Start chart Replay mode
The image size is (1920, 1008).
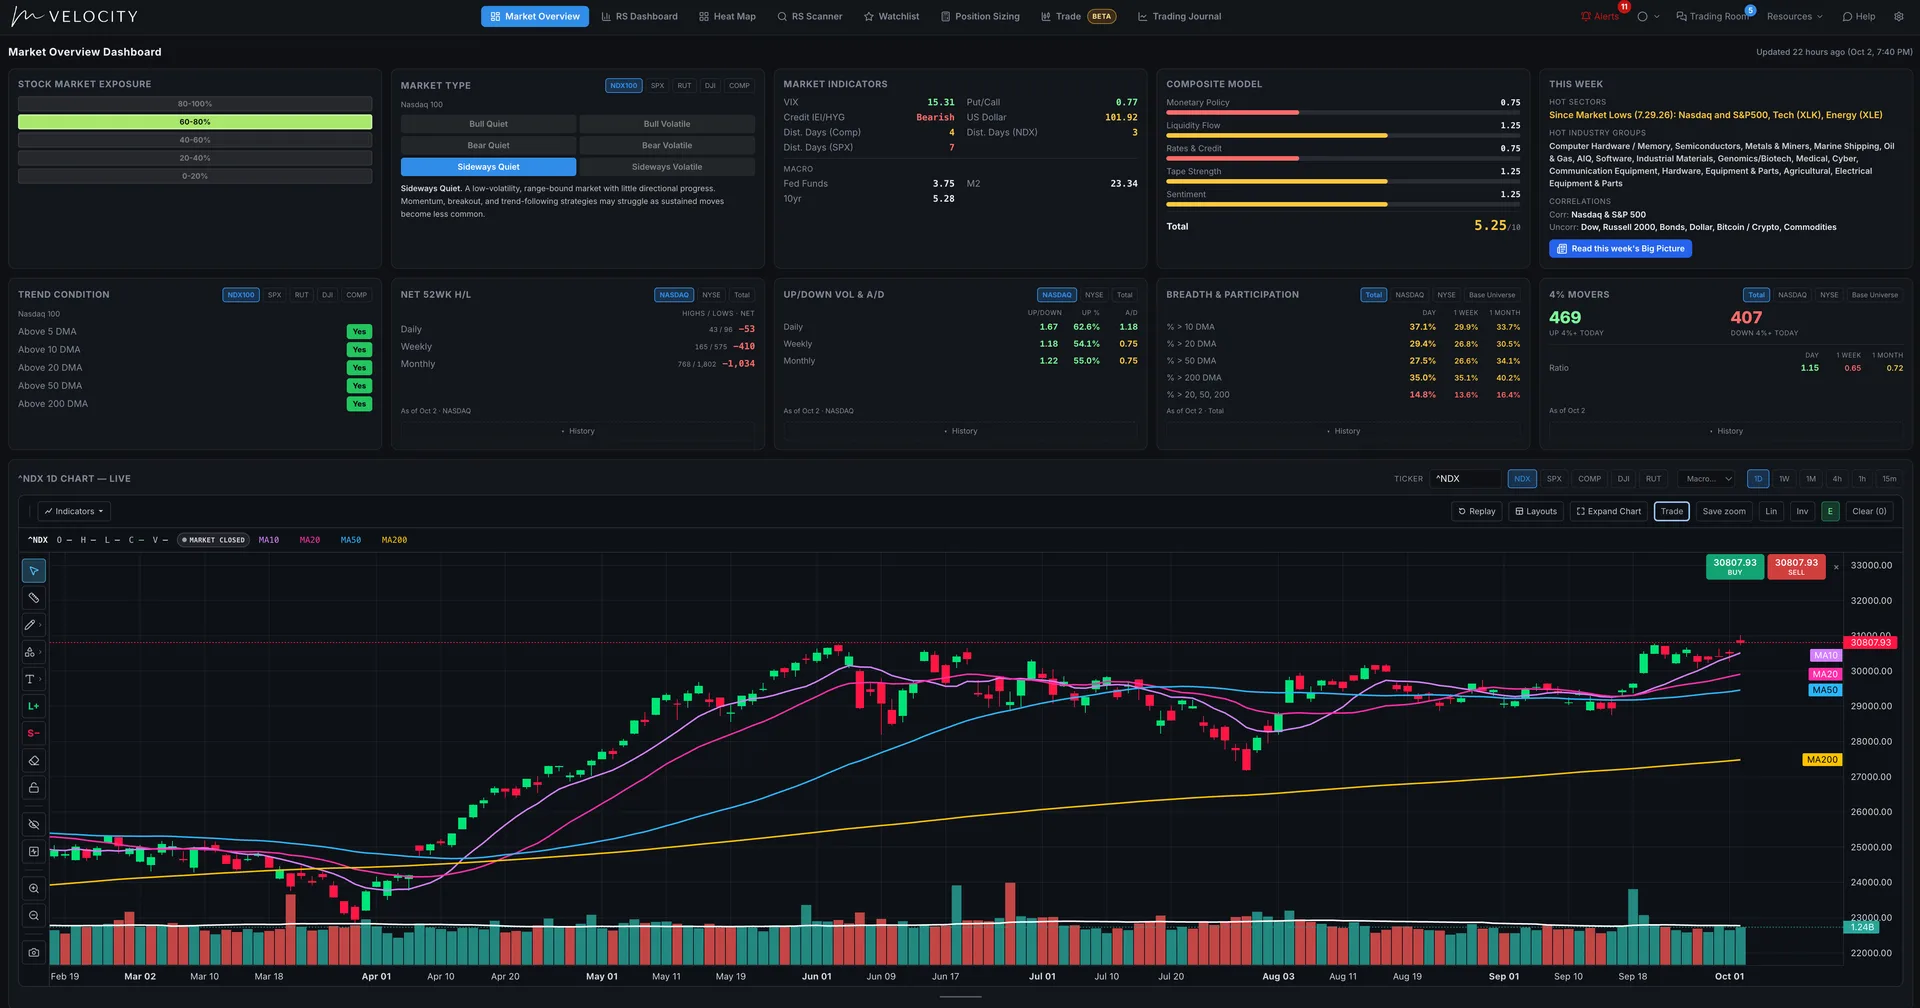coord(1476,511)
